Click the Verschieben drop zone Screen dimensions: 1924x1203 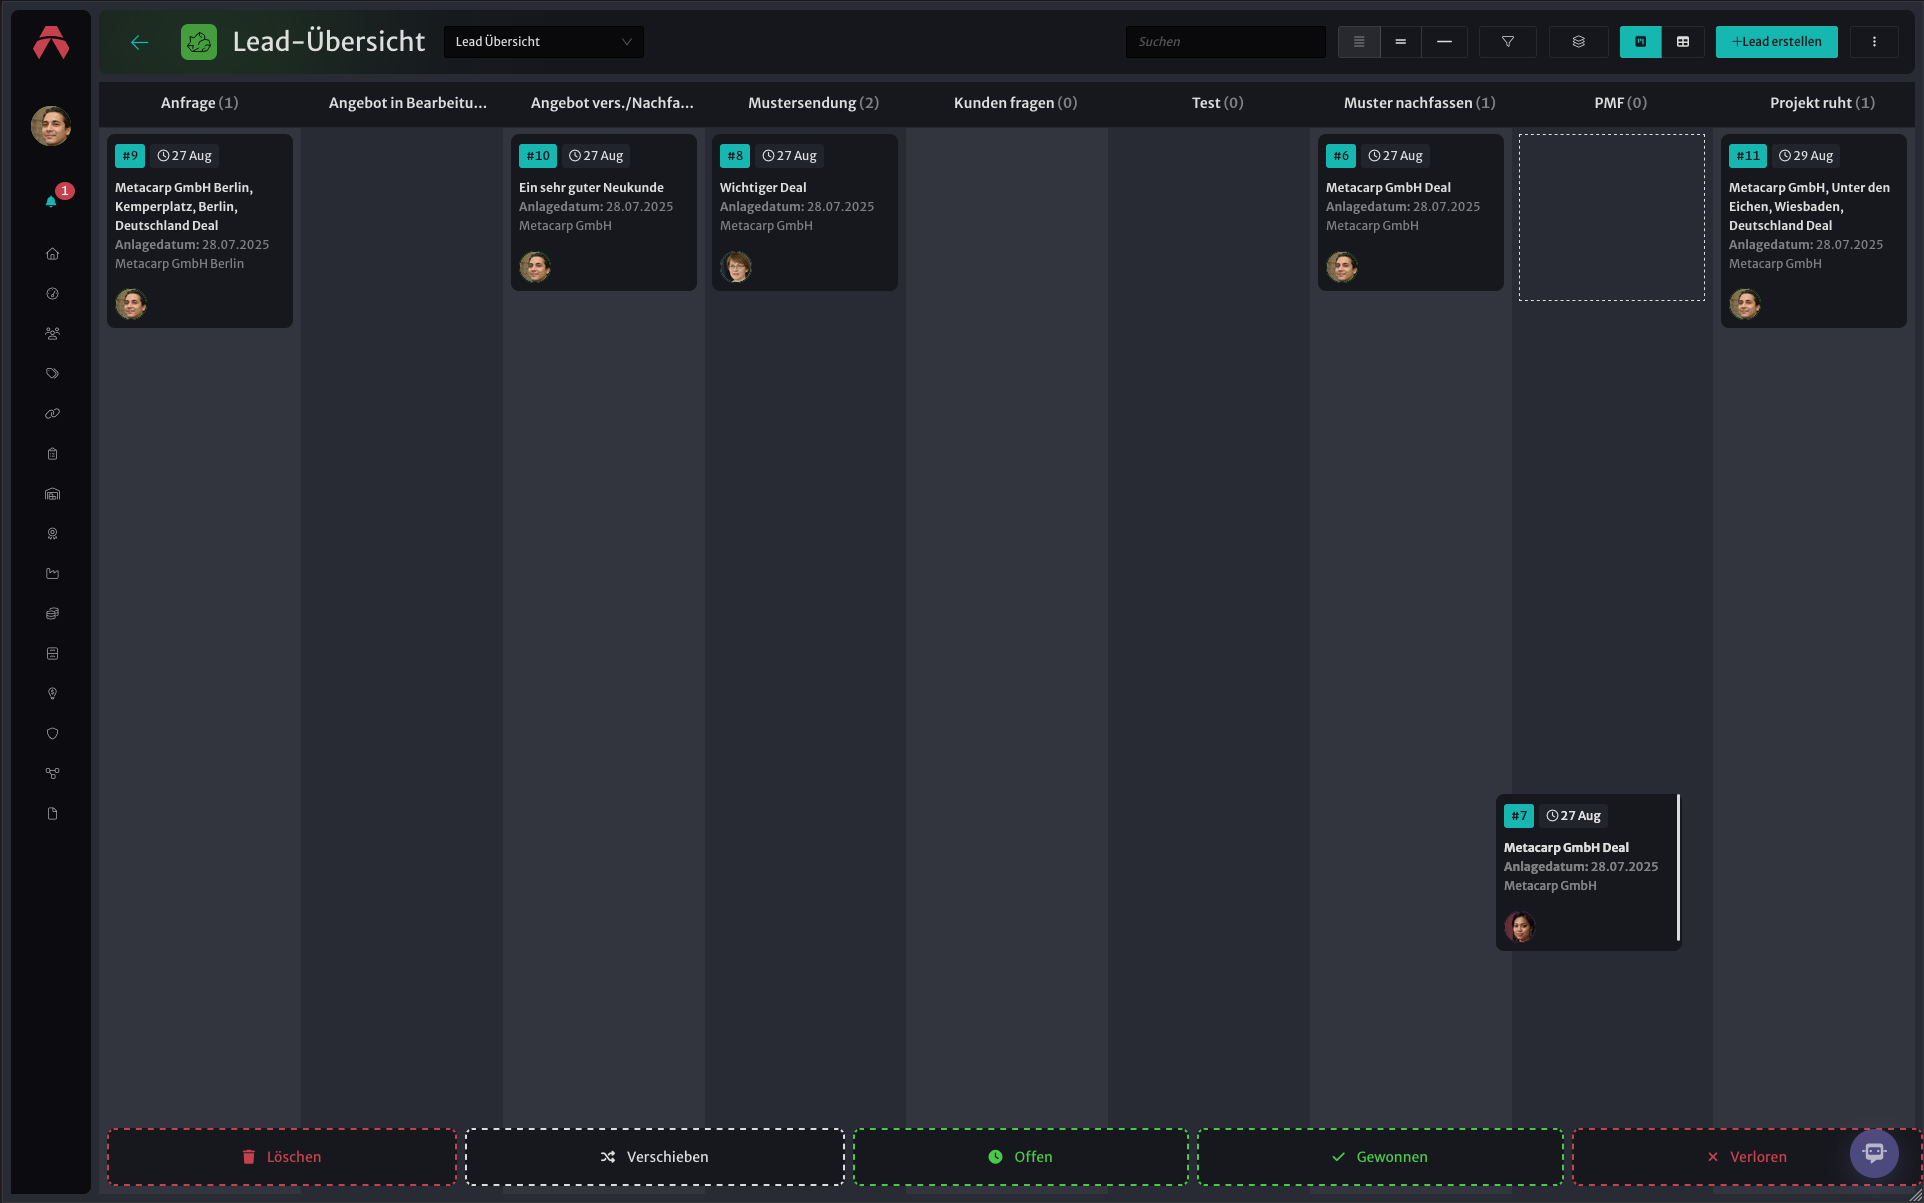pos(654,1157)
